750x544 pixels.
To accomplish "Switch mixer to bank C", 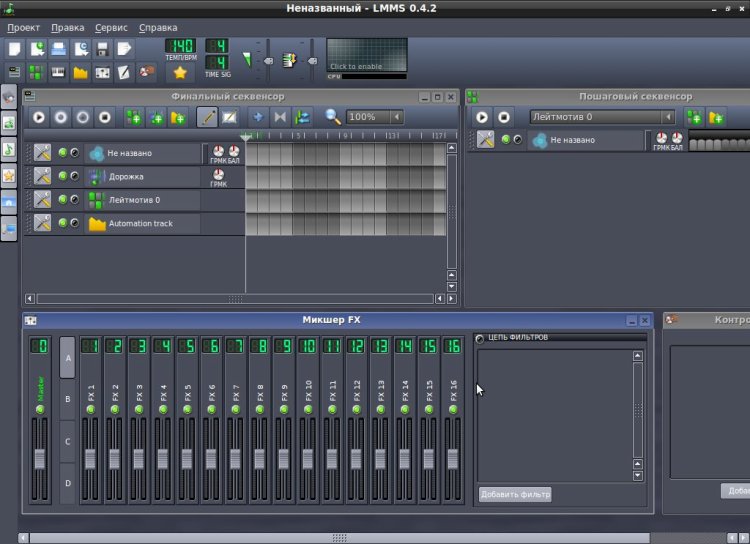I will coord(67,442).
